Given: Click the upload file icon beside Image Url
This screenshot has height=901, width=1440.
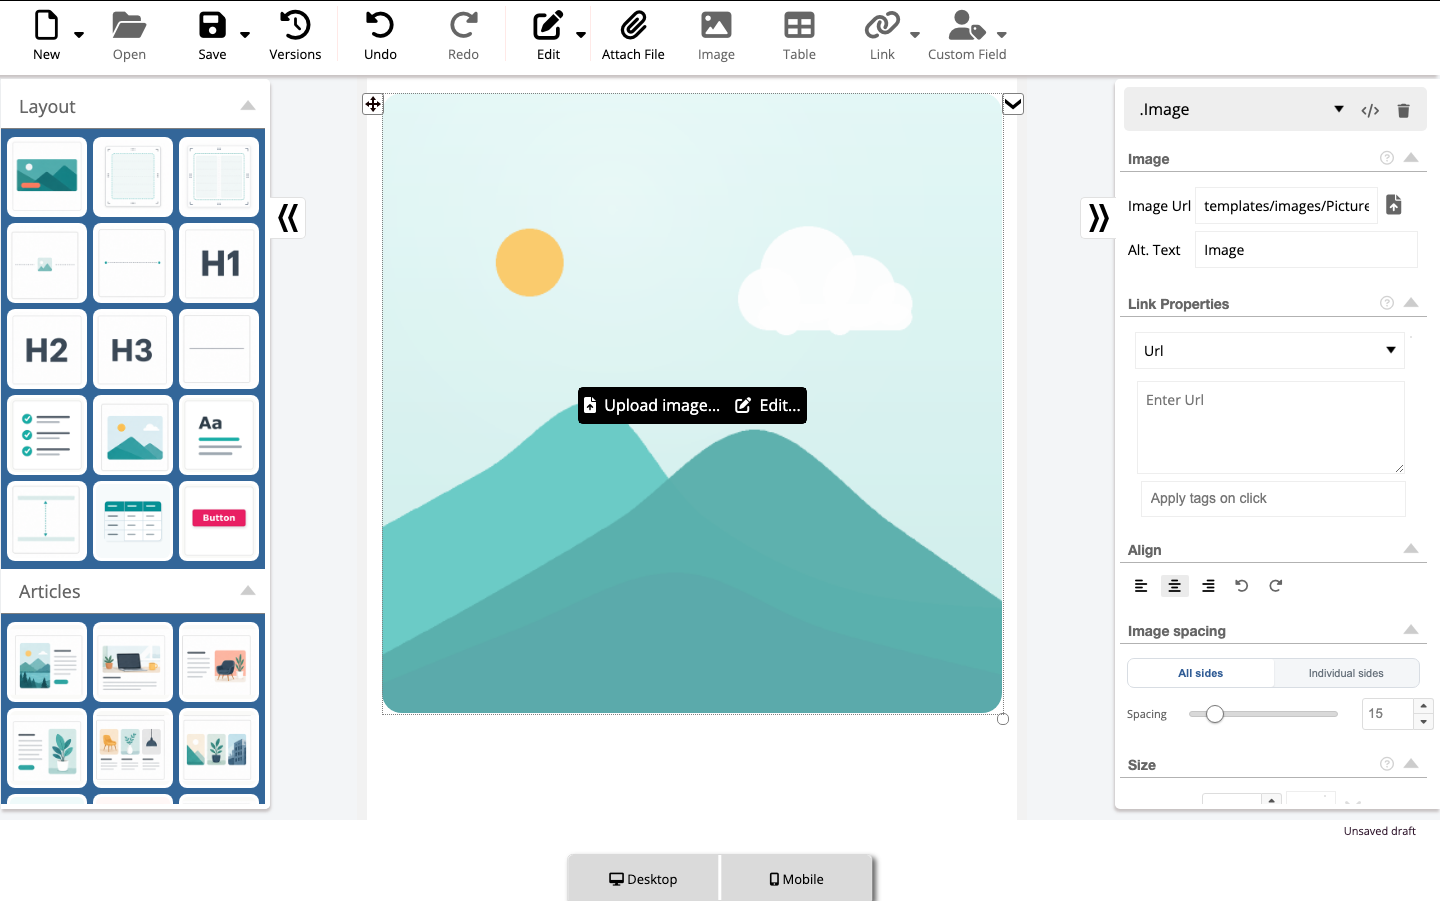Looking at the screenshot, I should (x=1394, y=205).
